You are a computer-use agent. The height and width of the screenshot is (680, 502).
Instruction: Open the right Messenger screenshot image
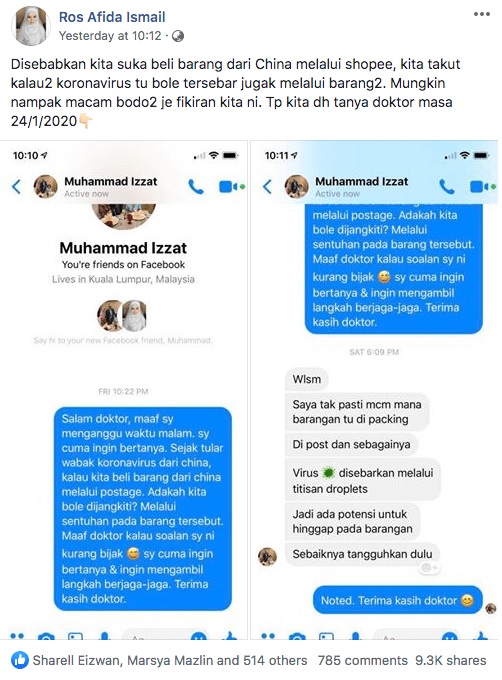375,390
